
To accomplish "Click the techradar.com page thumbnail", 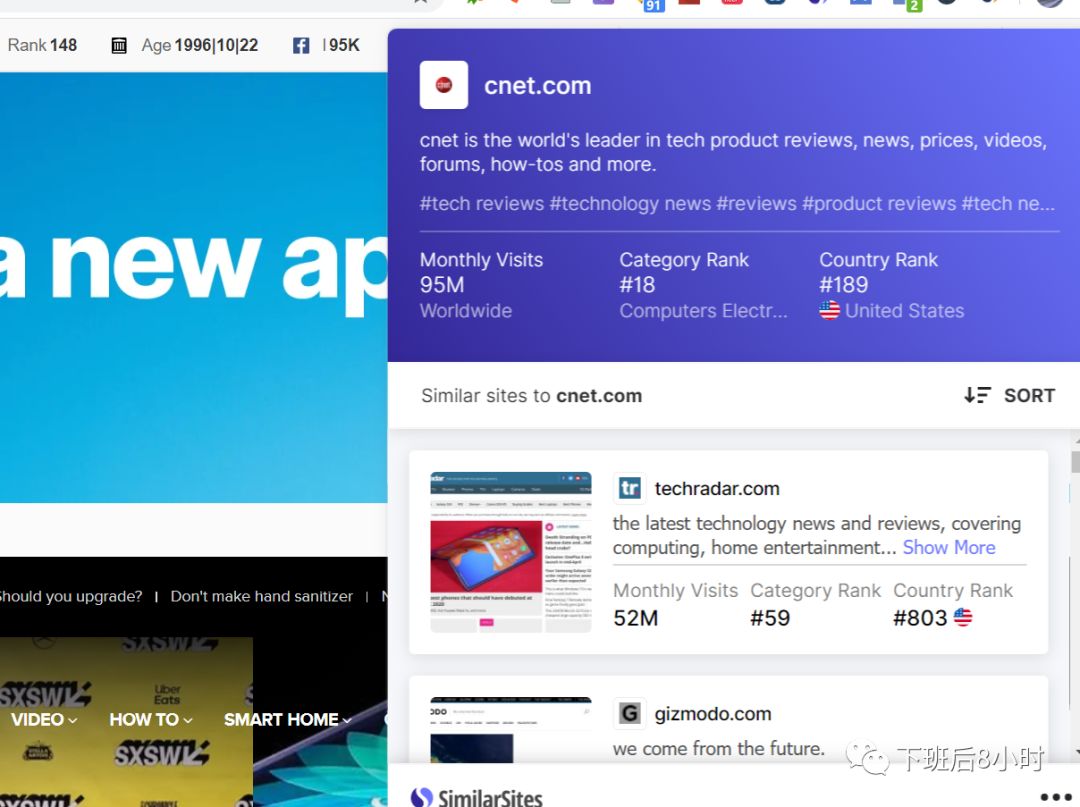I will [510, 552].
